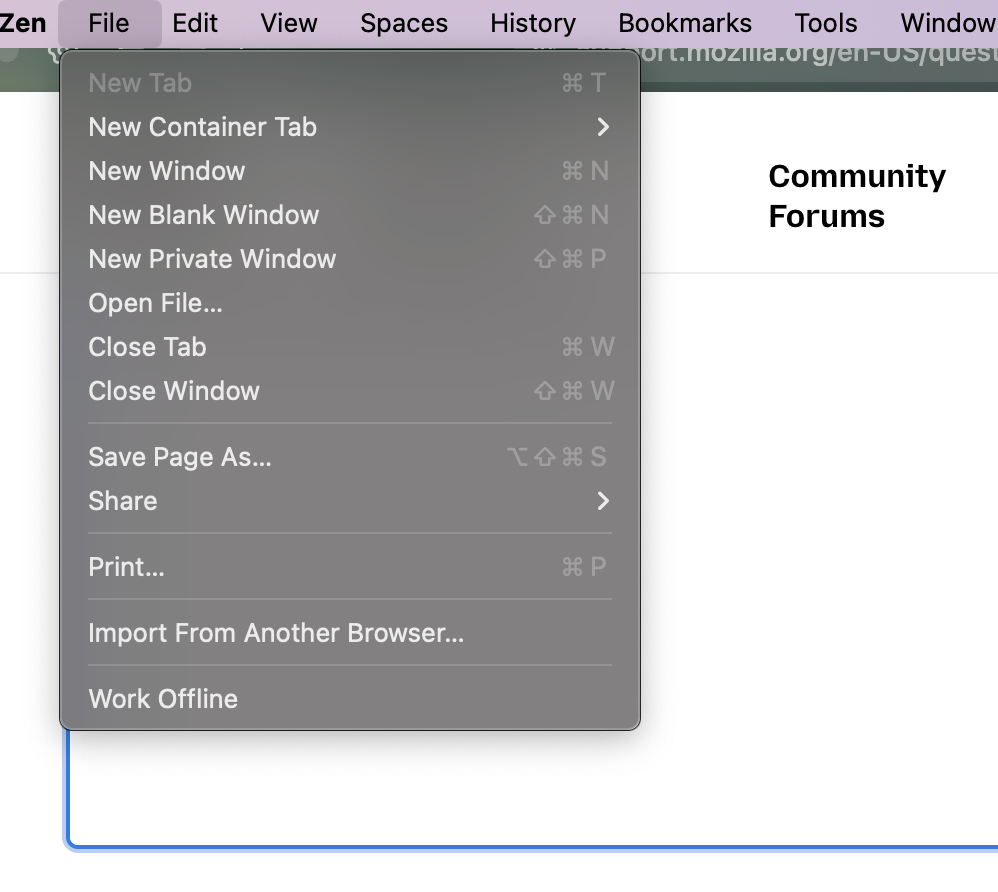Select Import From Another Browser…
The width and height of the screenshot is (998, 892).
349,633
